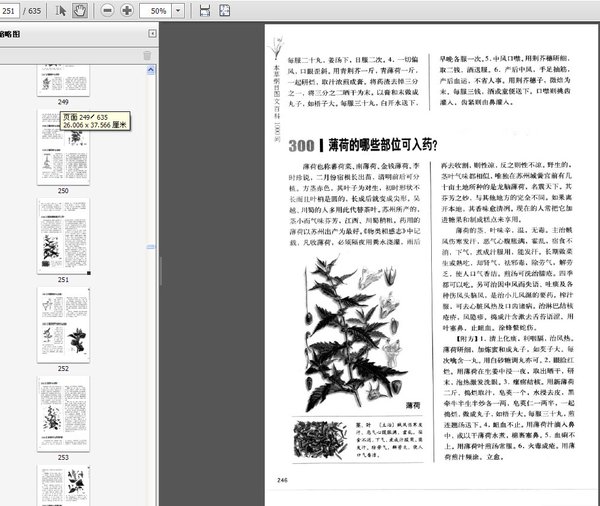Click the dried herb photo
The image size is (600, 506).
pyautogui.click(x=321, y=439)
